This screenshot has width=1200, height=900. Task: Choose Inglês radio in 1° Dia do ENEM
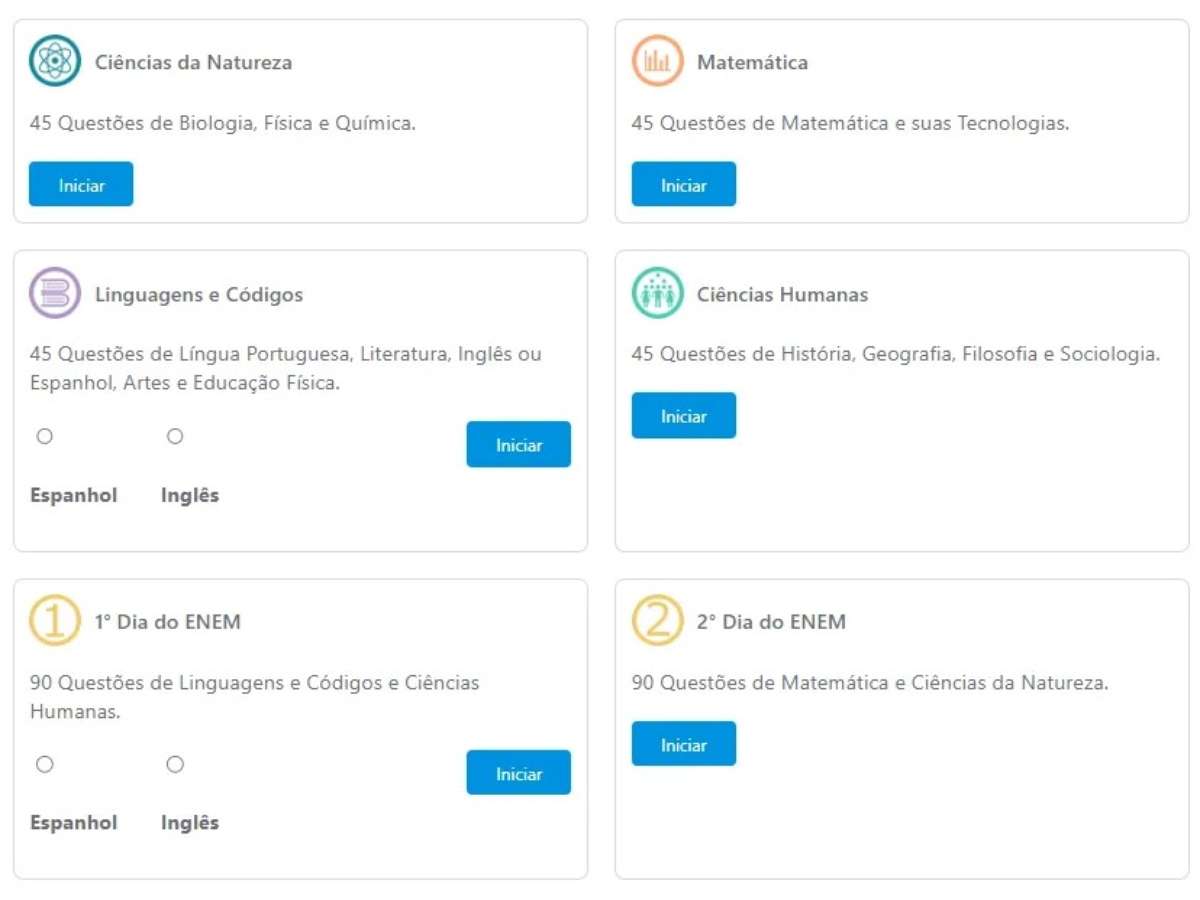(175, 764)
